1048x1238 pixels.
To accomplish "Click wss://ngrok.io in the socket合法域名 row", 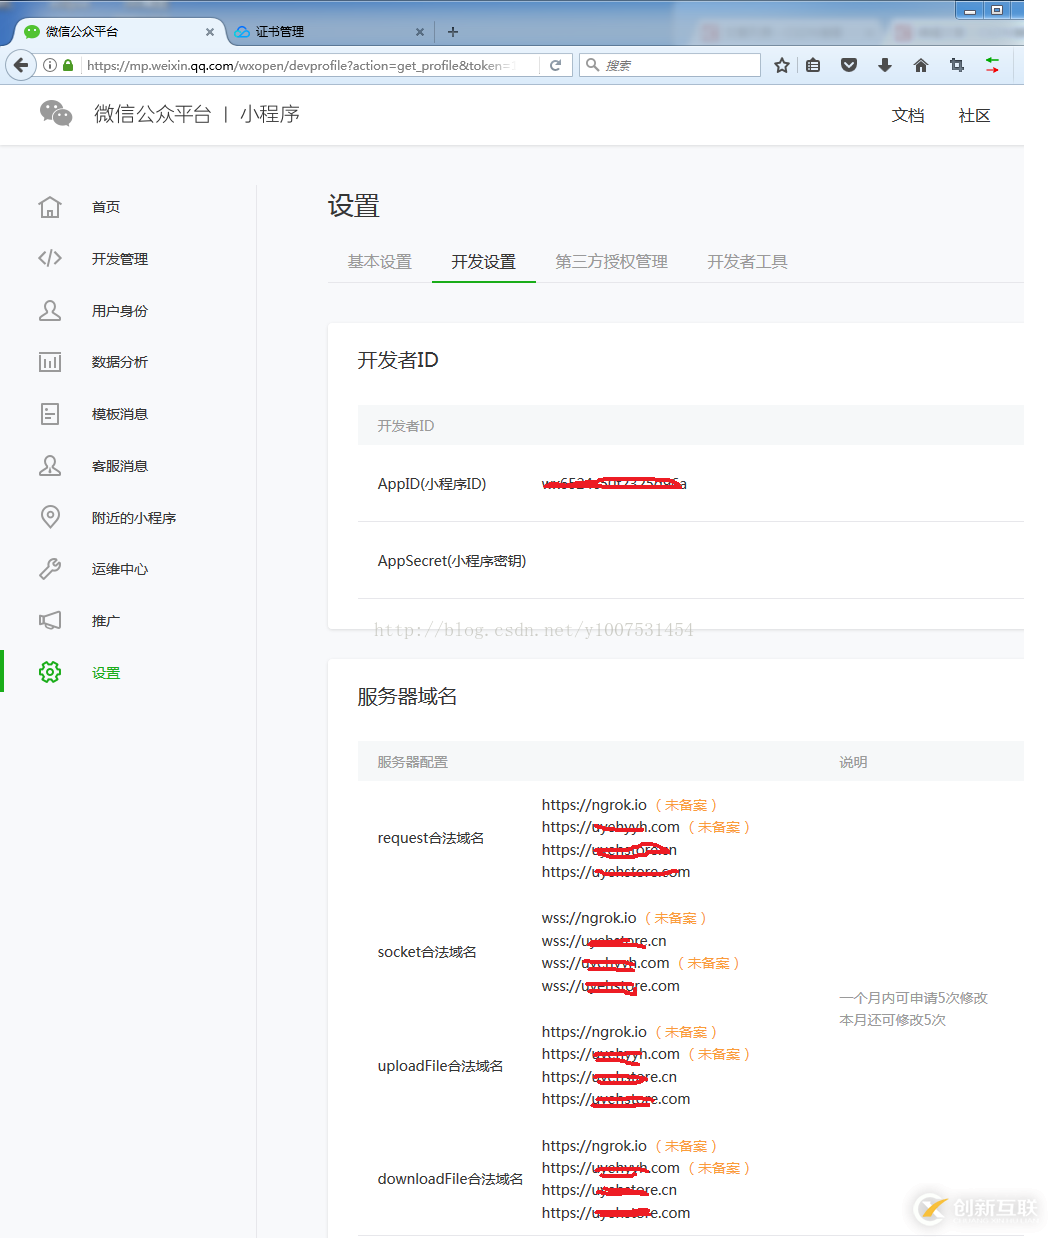I will point(589,918).
